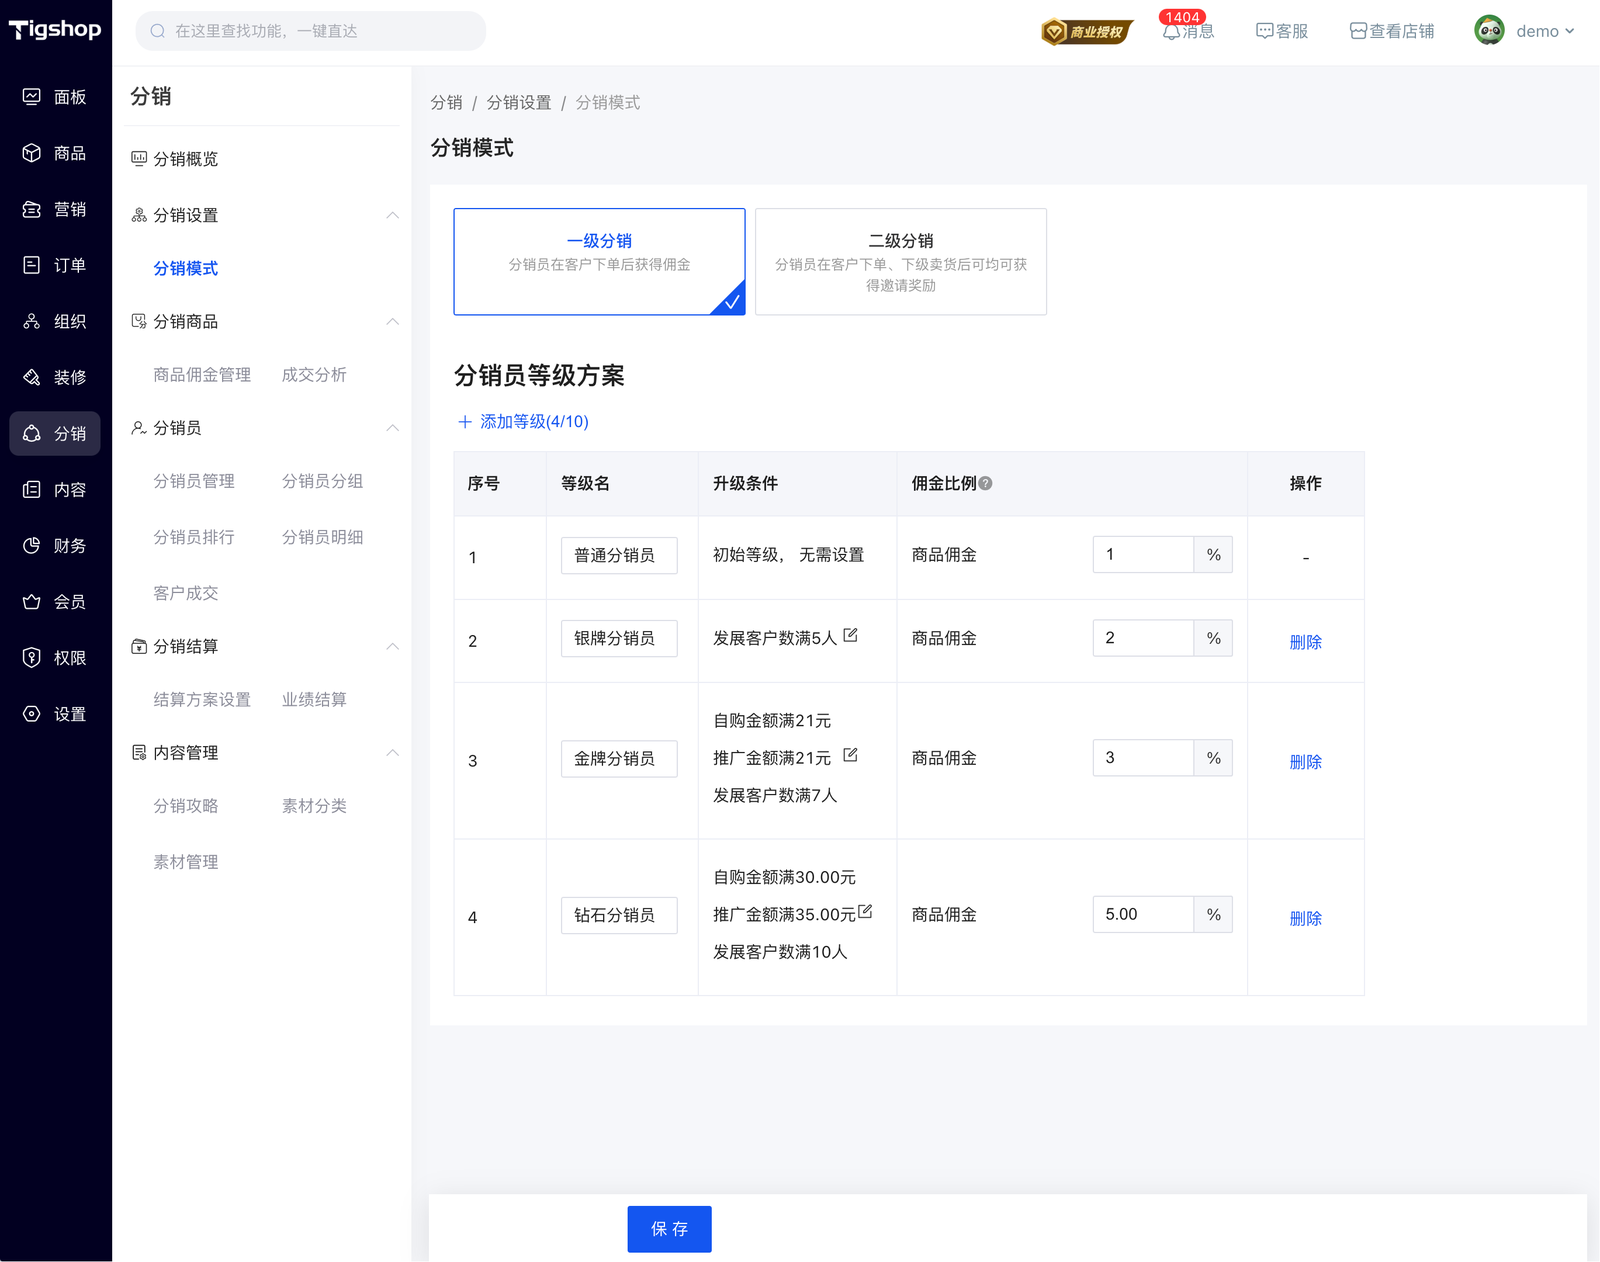Select the 营销 sidebar icon
The height and width of the screenshot is (1262, 1600).
(57, 208)
